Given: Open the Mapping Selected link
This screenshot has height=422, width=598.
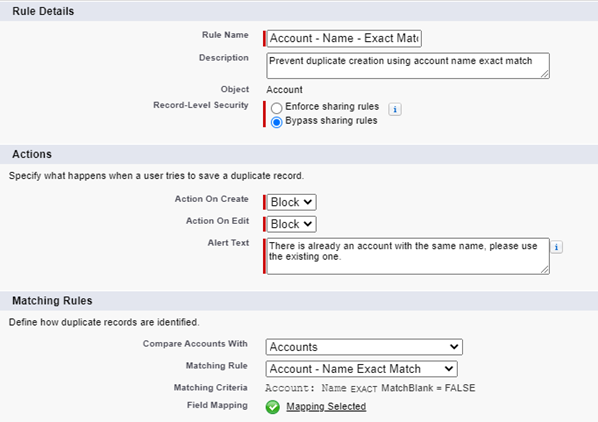Looking at the screenshot, I should pos(326,406).
